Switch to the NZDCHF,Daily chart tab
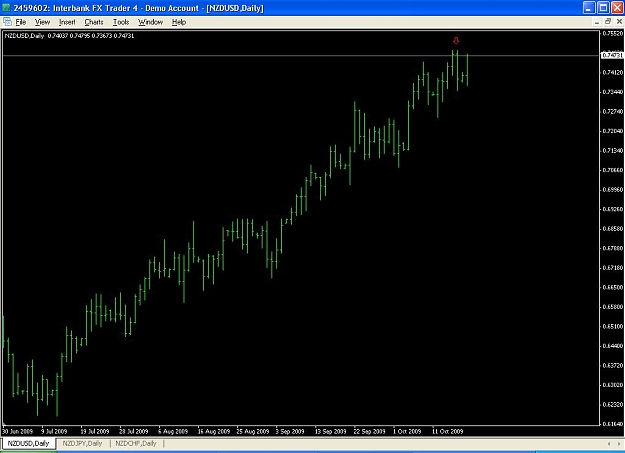 (x=136, y=443)
